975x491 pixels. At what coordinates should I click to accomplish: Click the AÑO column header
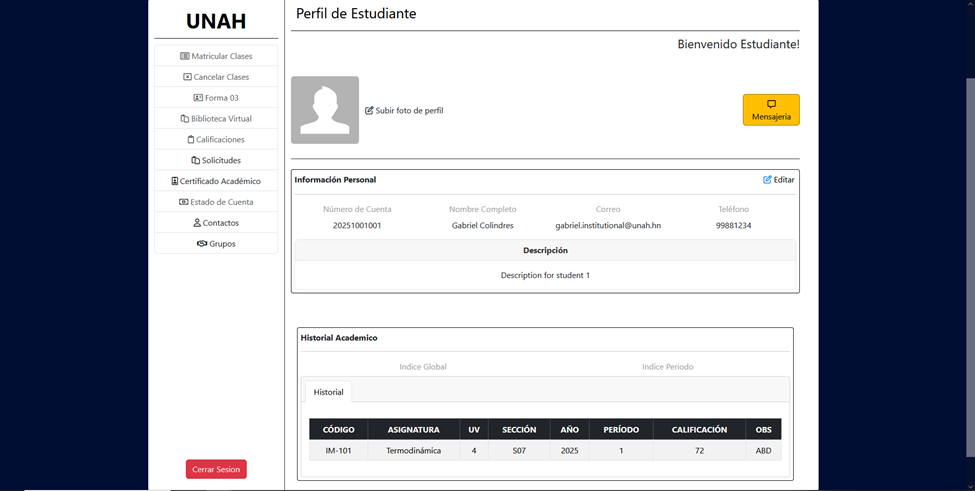pos(570,429)
